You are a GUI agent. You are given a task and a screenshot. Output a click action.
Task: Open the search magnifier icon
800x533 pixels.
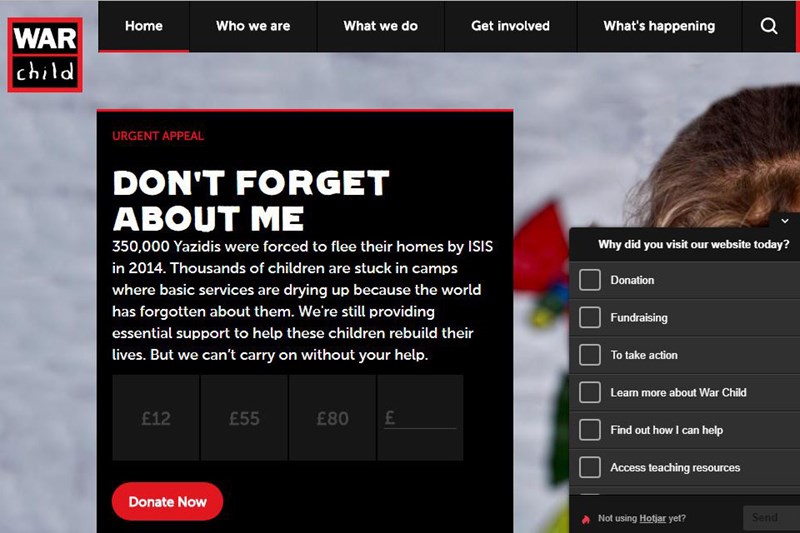769,26
